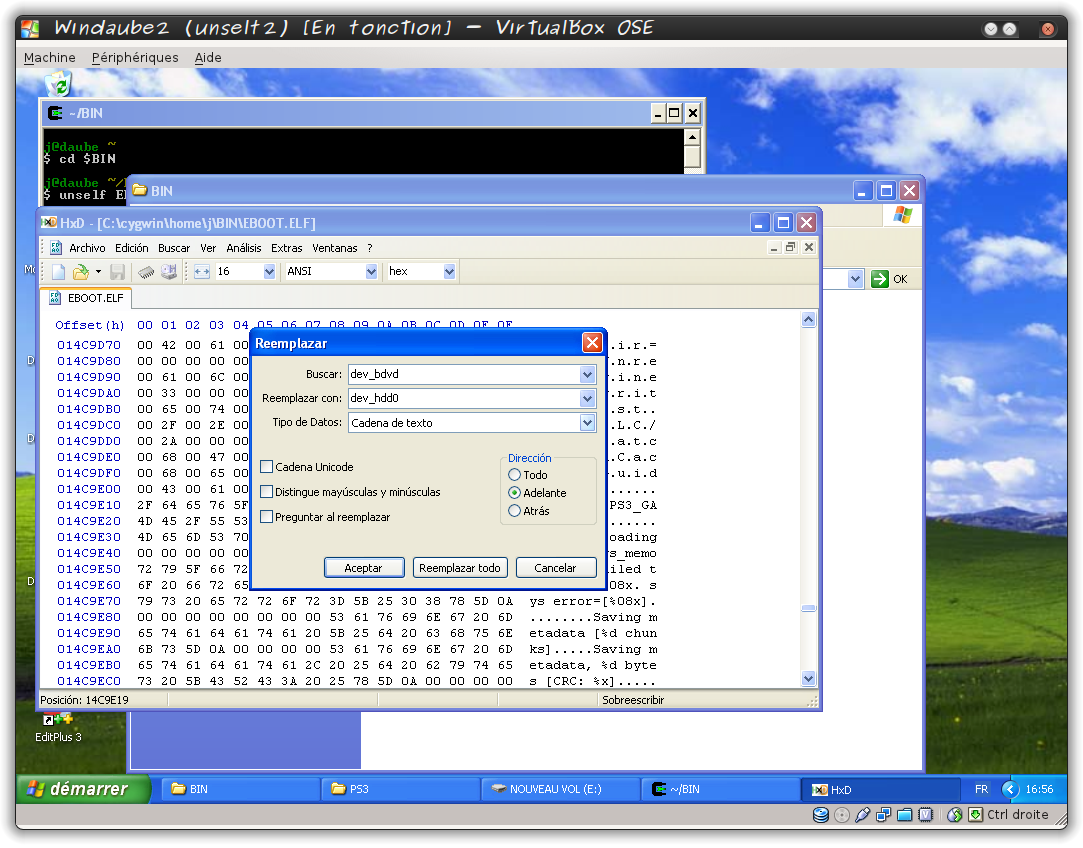Click the VirtualBox shared folders status icon
This screenshot has width=1083, height=848.
pos(904,815)
